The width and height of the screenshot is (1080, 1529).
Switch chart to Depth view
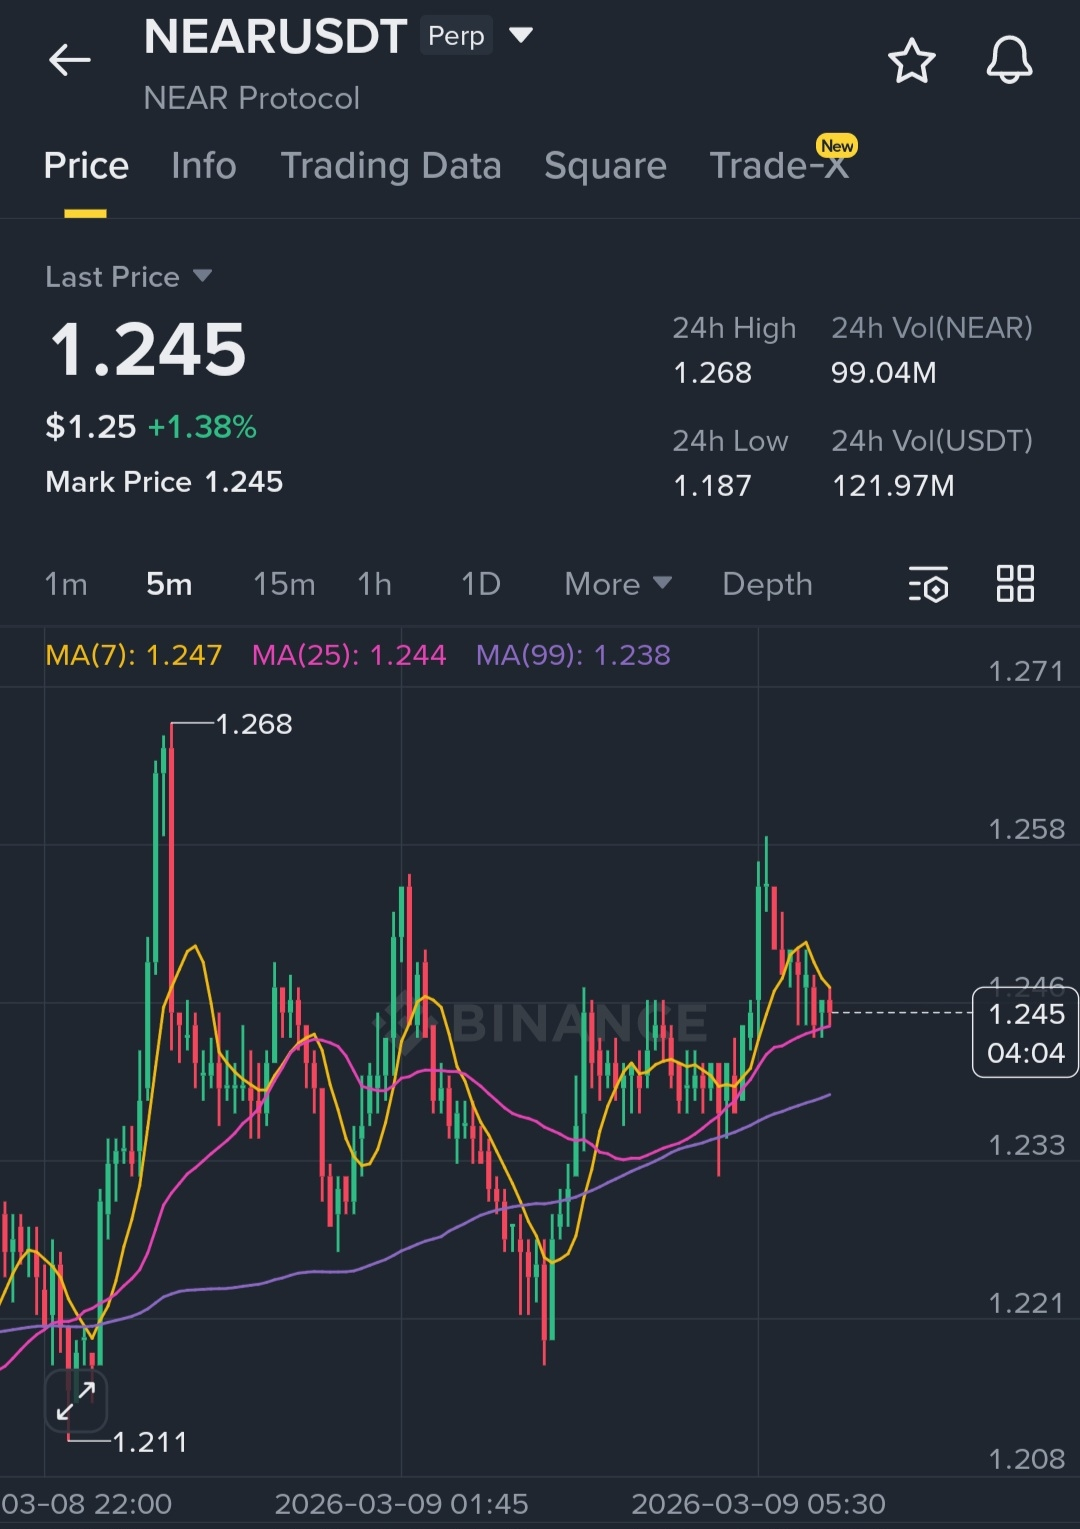tap(768, 584)
